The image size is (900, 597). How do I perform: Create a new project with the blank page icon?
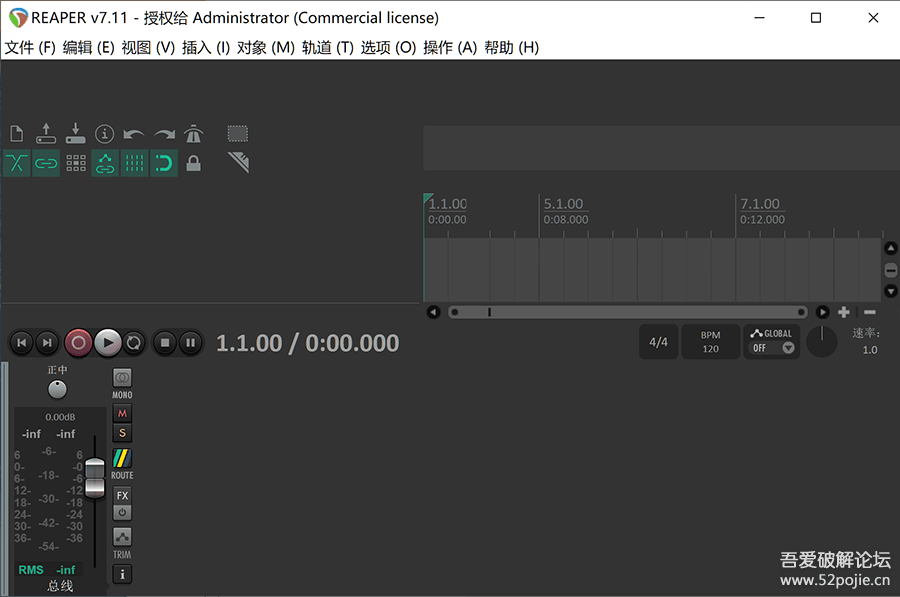point(17,134)
